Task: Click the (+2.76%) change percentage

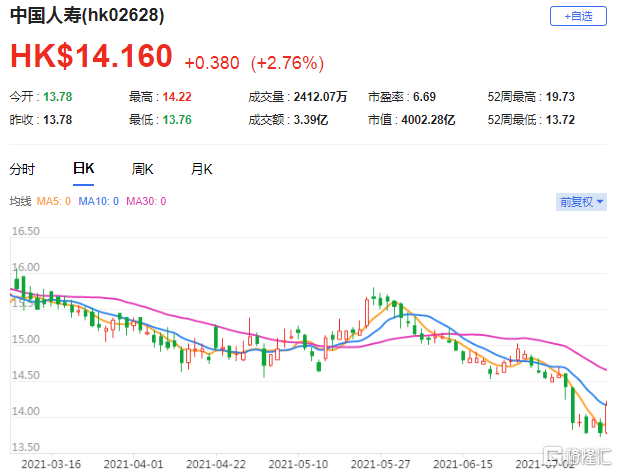Action: pos(287,63)
